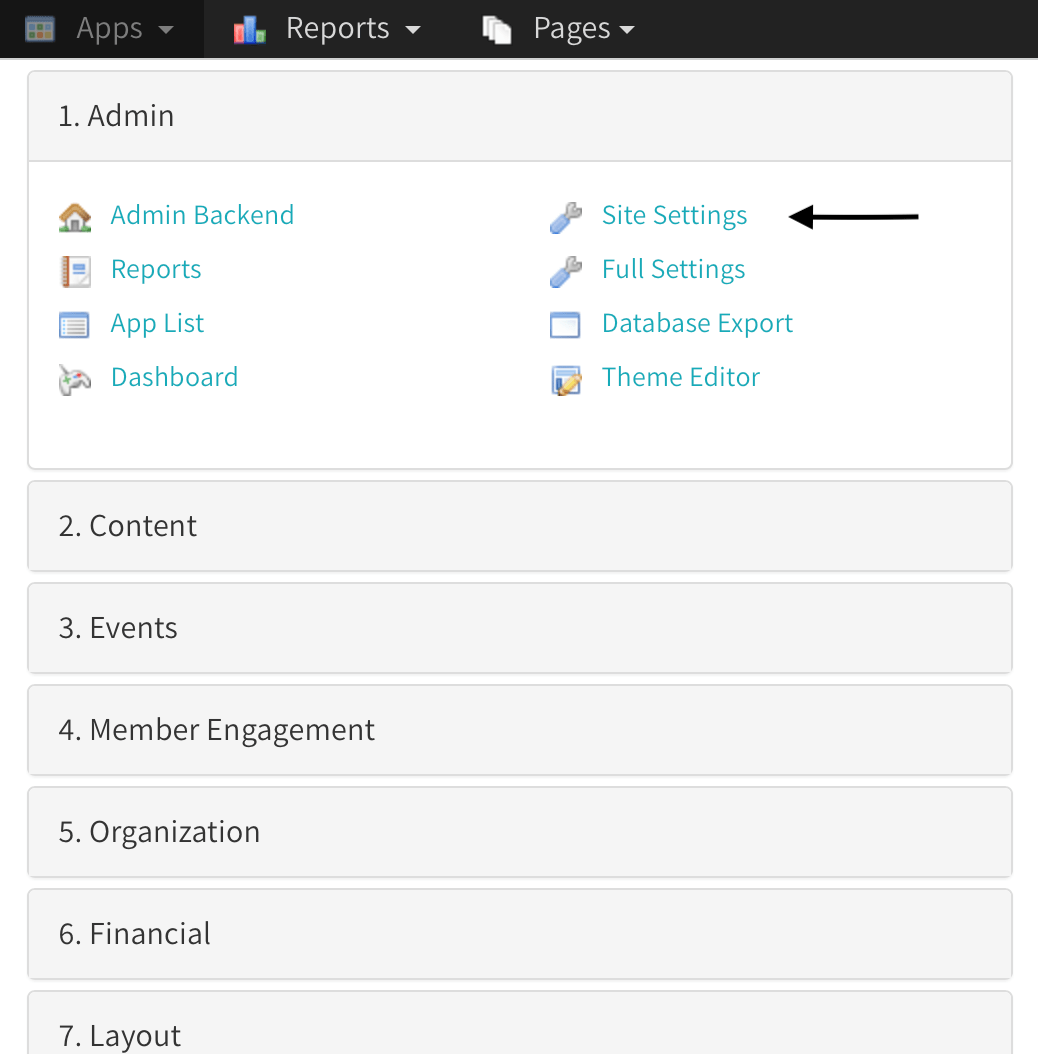Click the Site Settings wrench icon
This screenshot has width=1038, height=1054.
coord(566,214)
